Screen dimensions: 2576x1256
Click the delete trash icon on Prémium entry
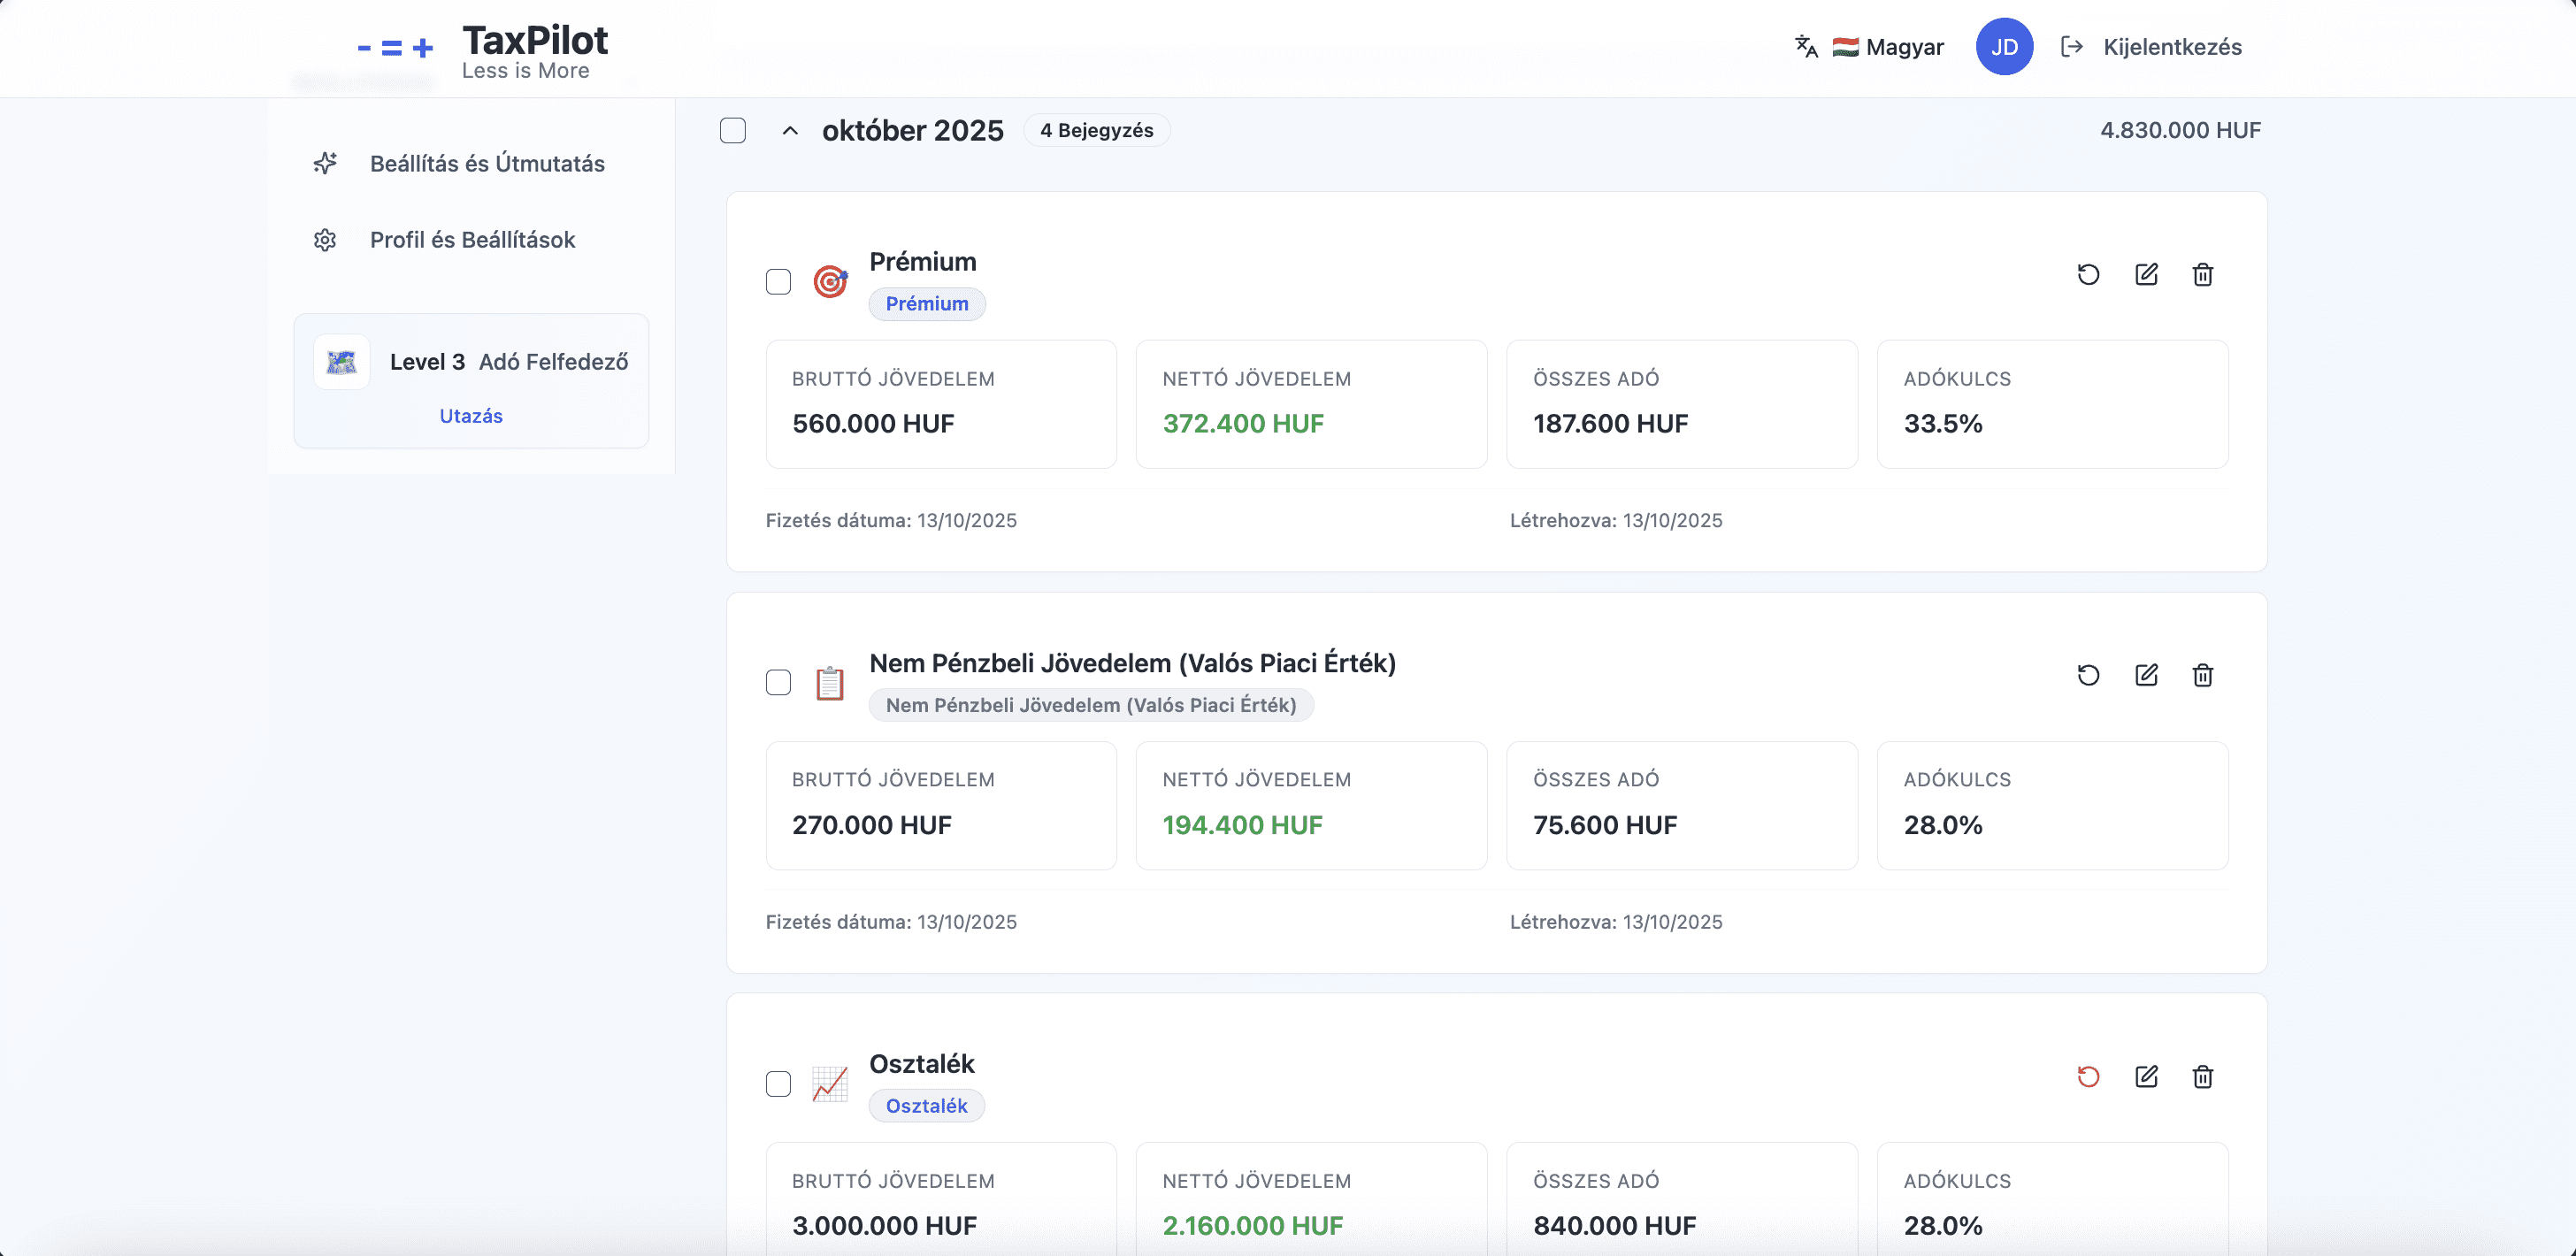click(x=2202, y=275)
